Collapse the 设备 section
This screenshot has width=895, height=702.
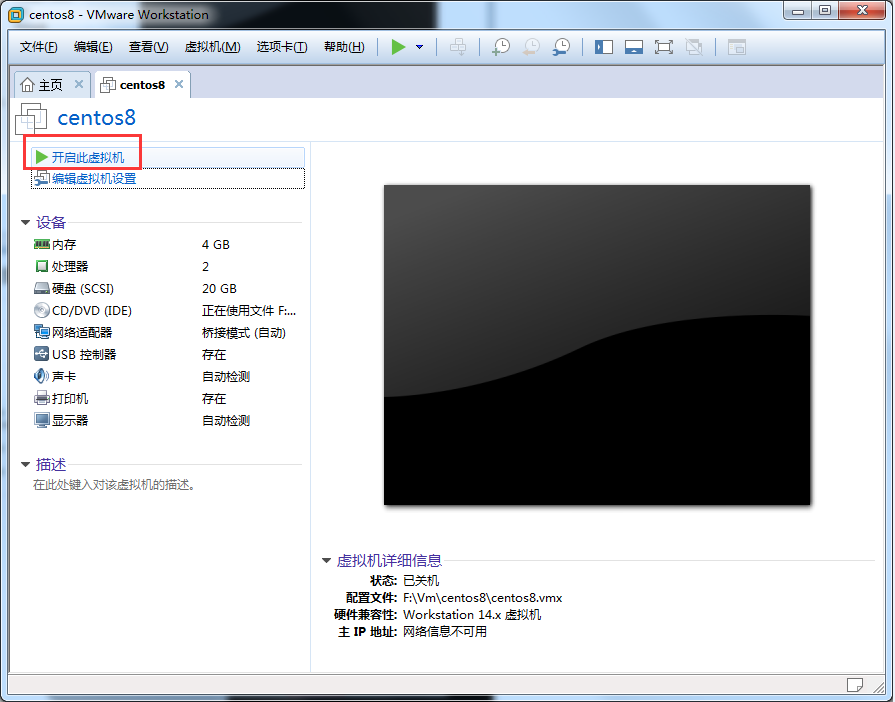(x=26, y=223)
